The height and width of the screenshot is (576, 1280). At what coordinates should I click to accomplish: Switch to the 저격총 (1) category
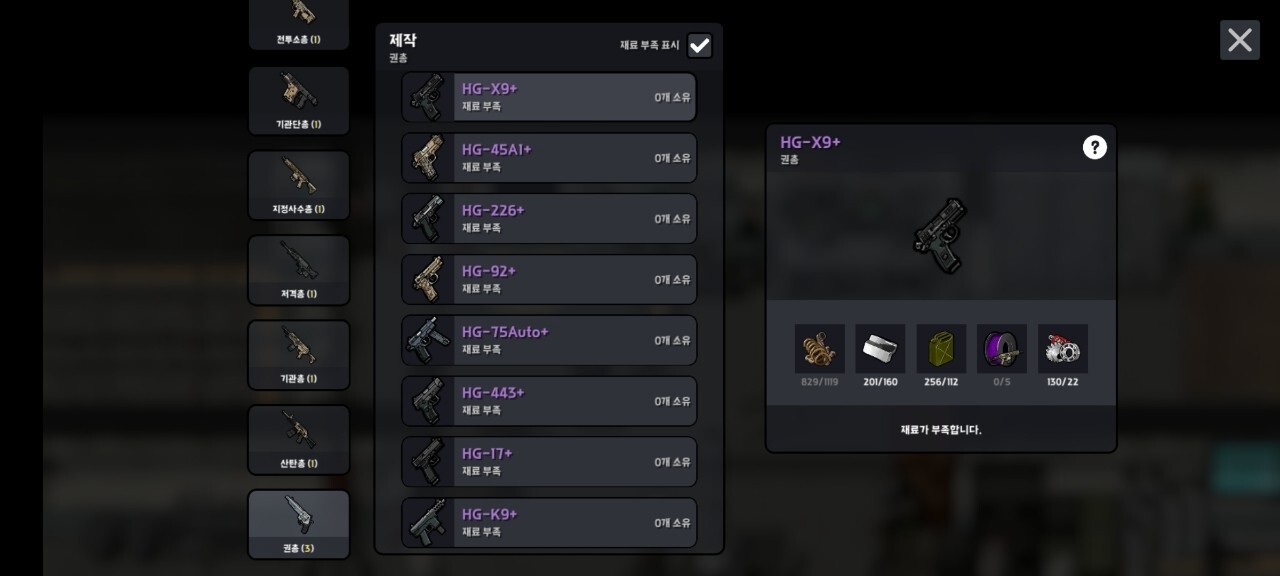tap(299, 270)
